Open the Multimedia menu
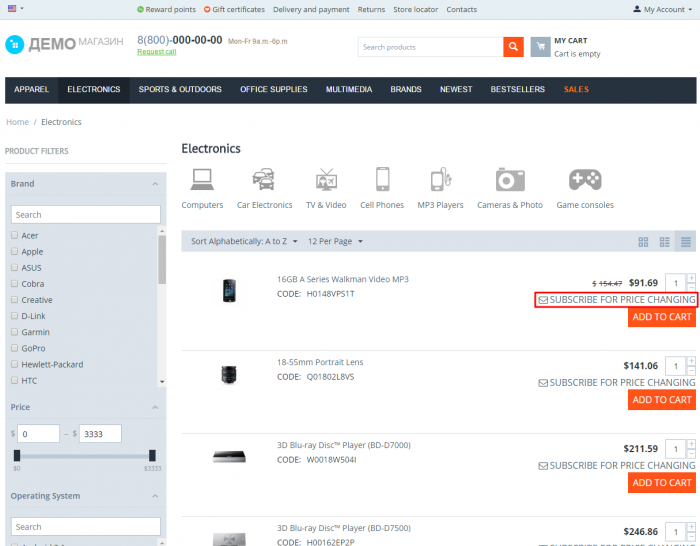 [349, 90]
